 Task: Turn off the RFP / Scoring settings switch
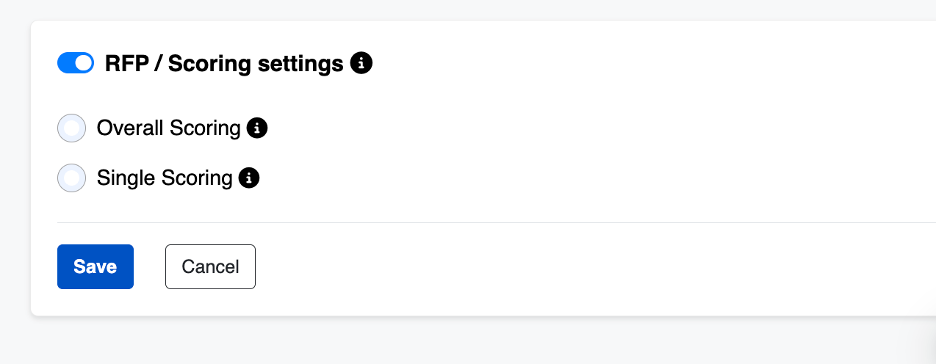76,63
